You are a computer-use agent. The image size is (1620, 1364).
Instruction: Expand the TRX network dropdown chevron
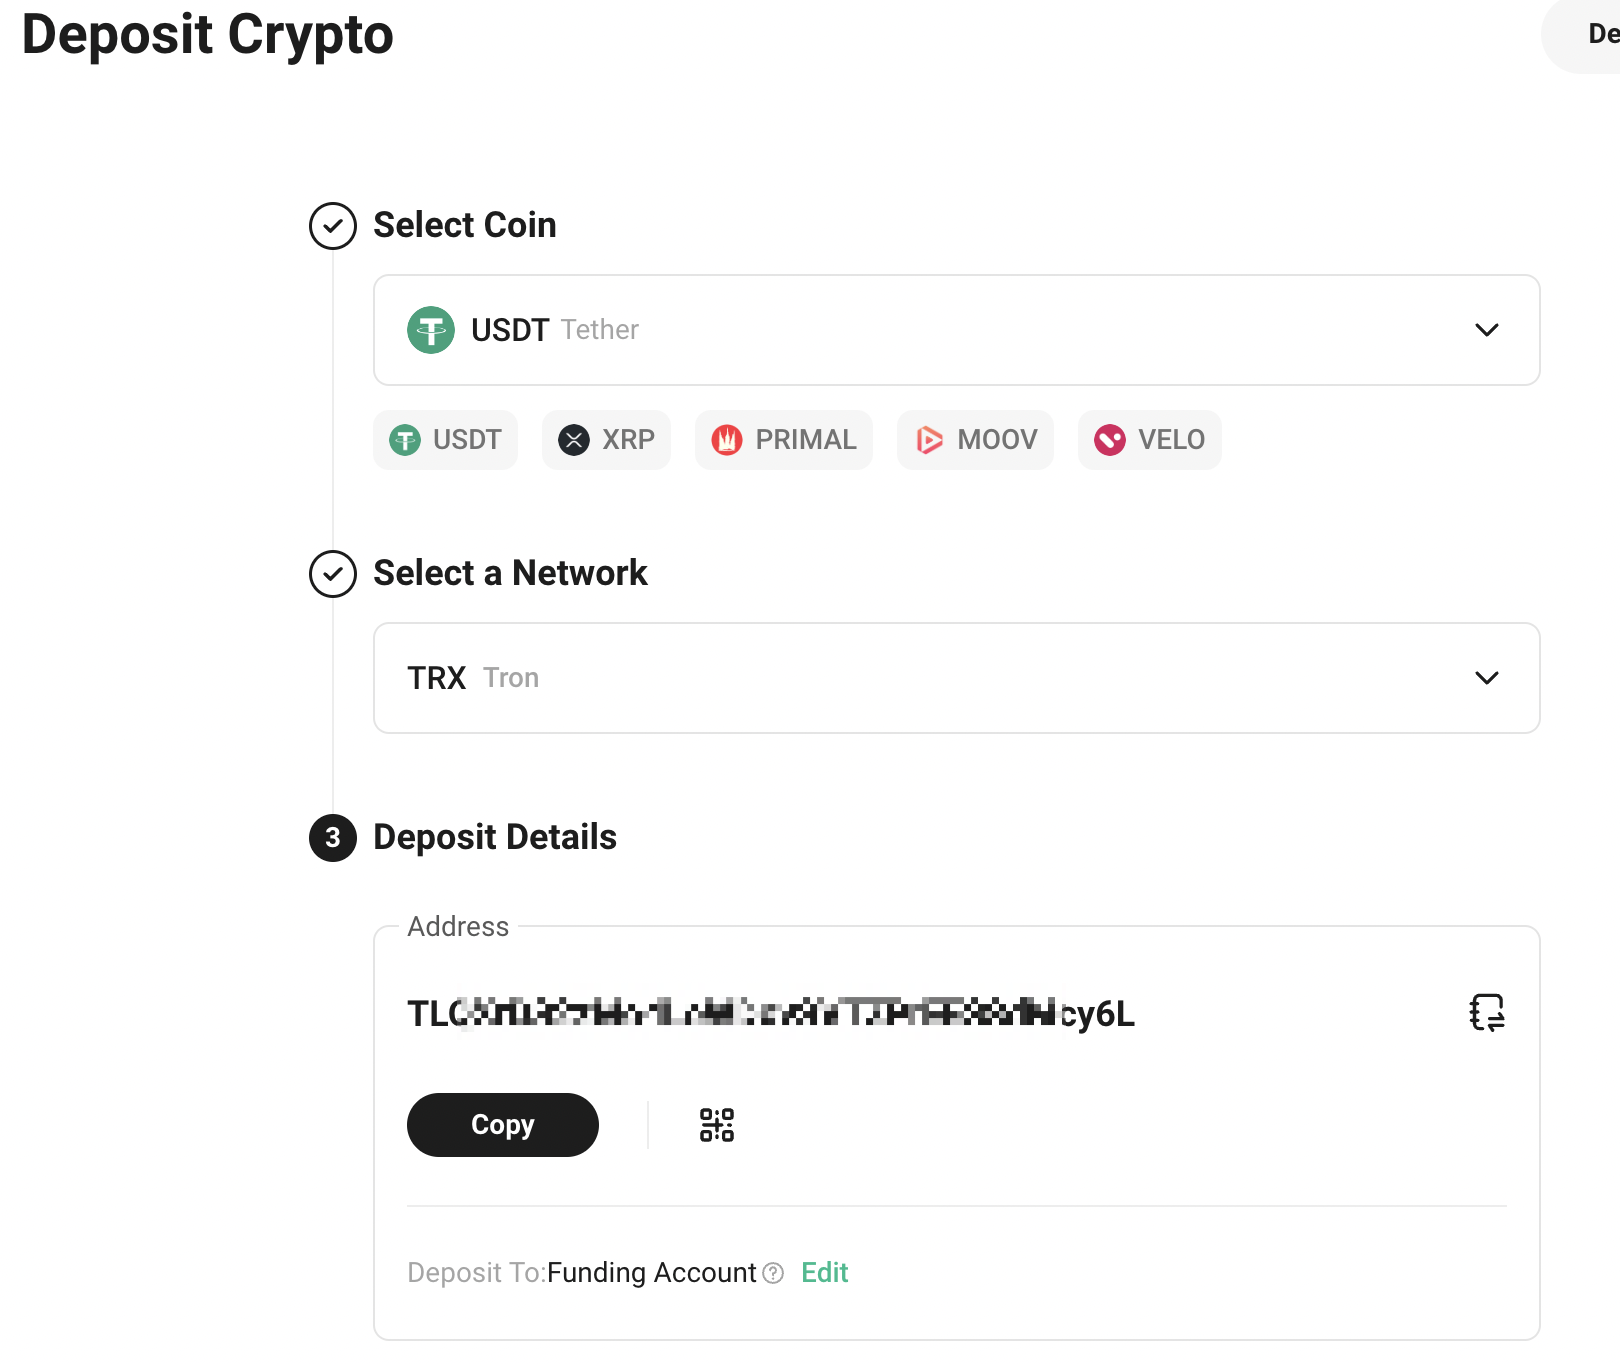point(1487,678)
